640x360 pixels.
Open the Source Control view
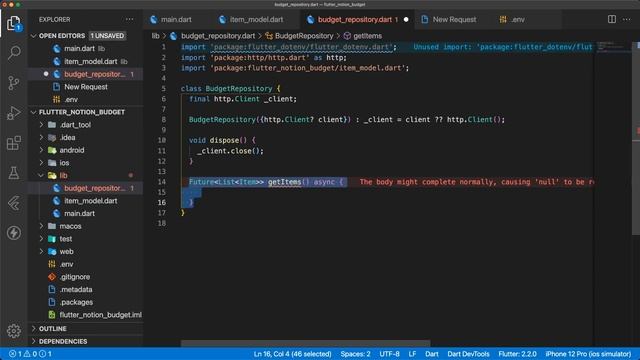(x=14, y=83)
